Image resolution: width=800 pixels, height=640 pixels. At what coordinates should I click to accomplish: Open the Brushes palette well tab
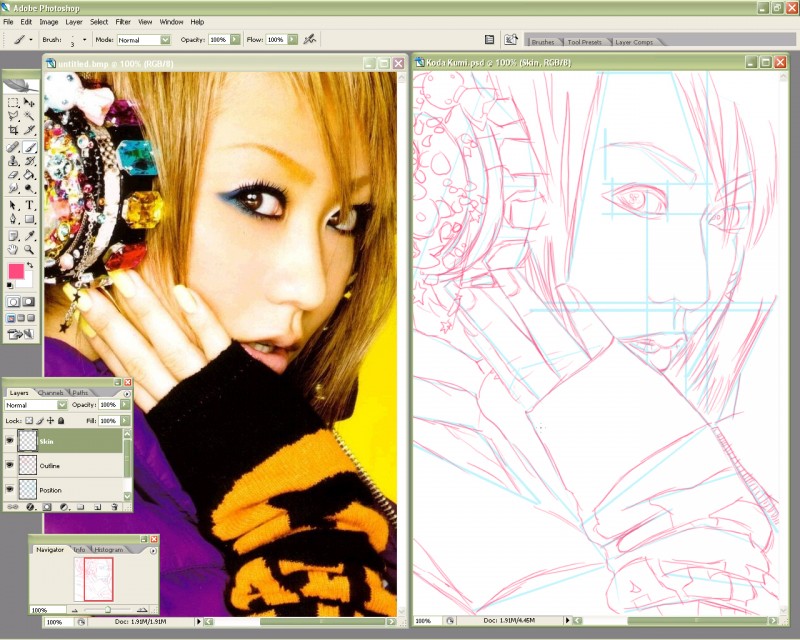[x=543, y=42]
